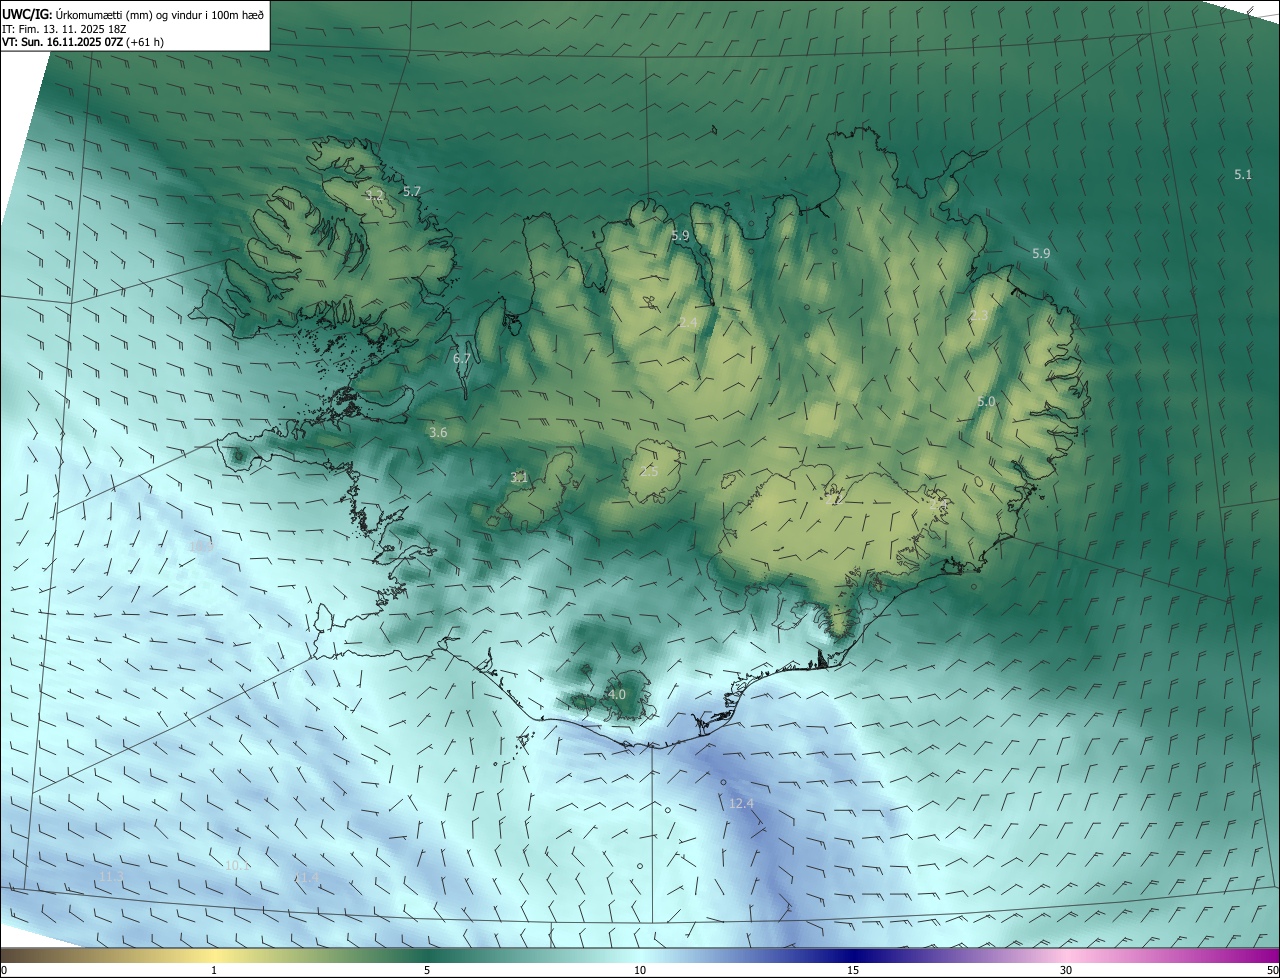
Task: Pick the 5.7 value label in the Westfjords
Action: coord(412,191)
